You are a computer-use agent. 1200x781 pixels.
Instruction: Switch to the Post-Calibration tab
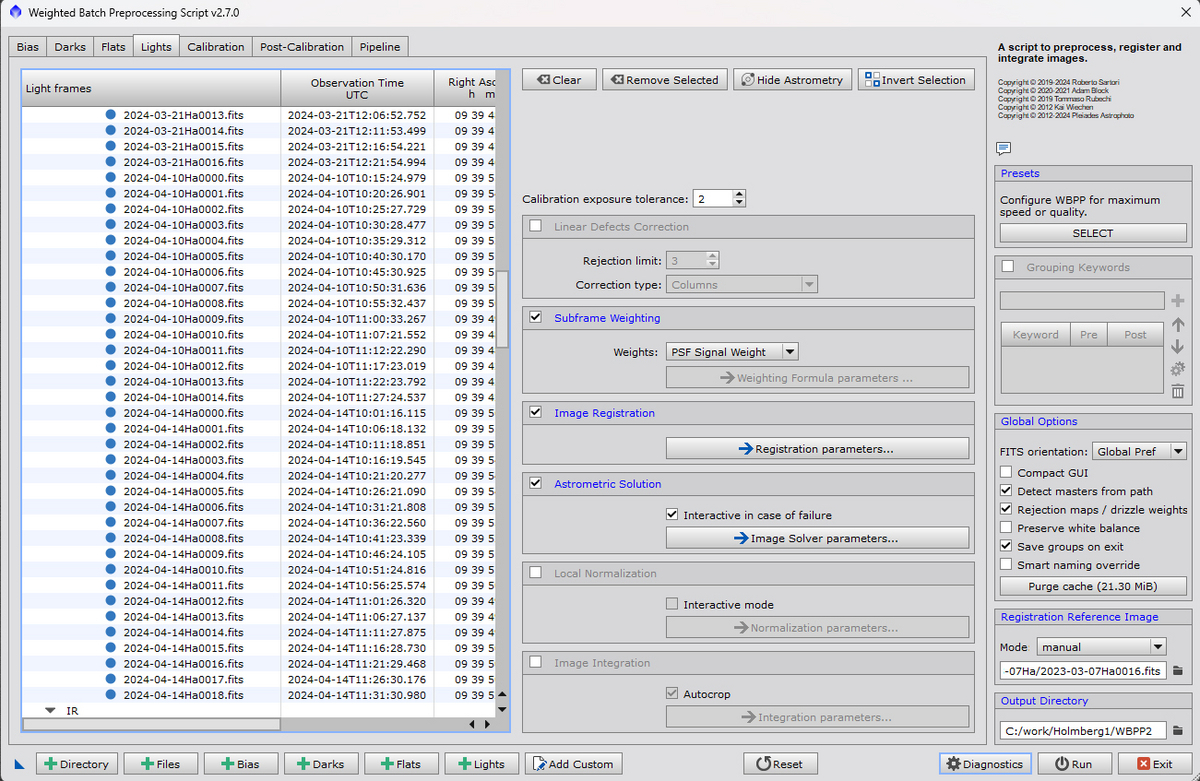point(302,47)
